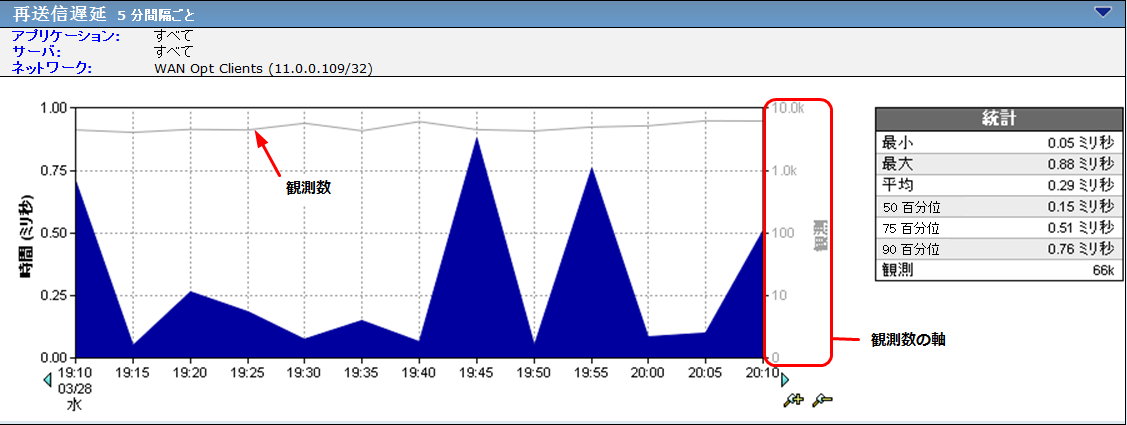Go to later time with right arrow
Viewport: 1127px width, 425px height.
coord(784,379)
